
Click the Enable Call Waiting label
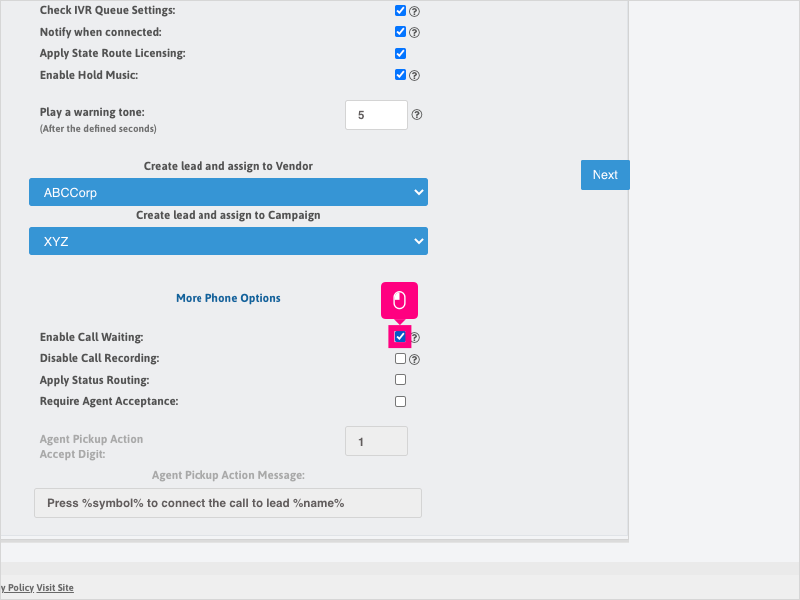(92, 337)
